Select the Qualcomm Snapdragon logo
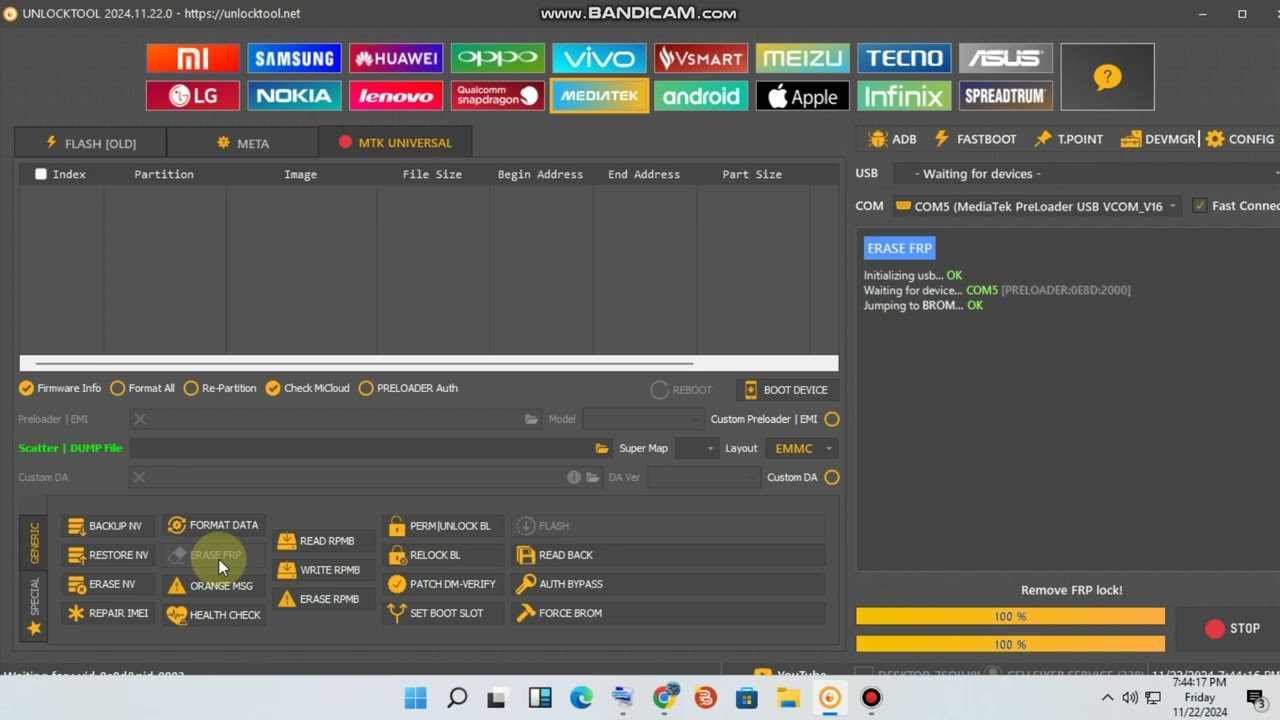1280x720 pixels. (x=497, y=96)
